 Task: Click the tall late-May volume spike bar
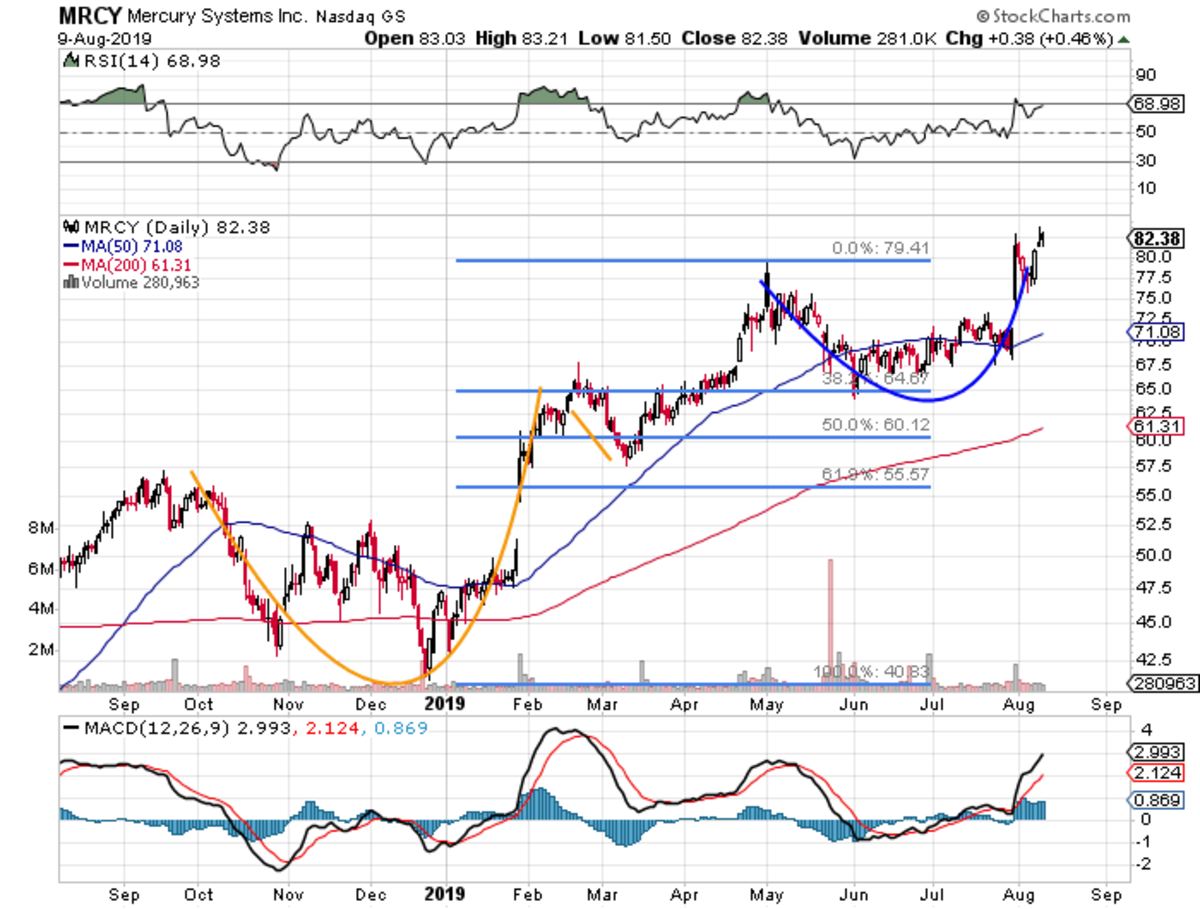829,620
